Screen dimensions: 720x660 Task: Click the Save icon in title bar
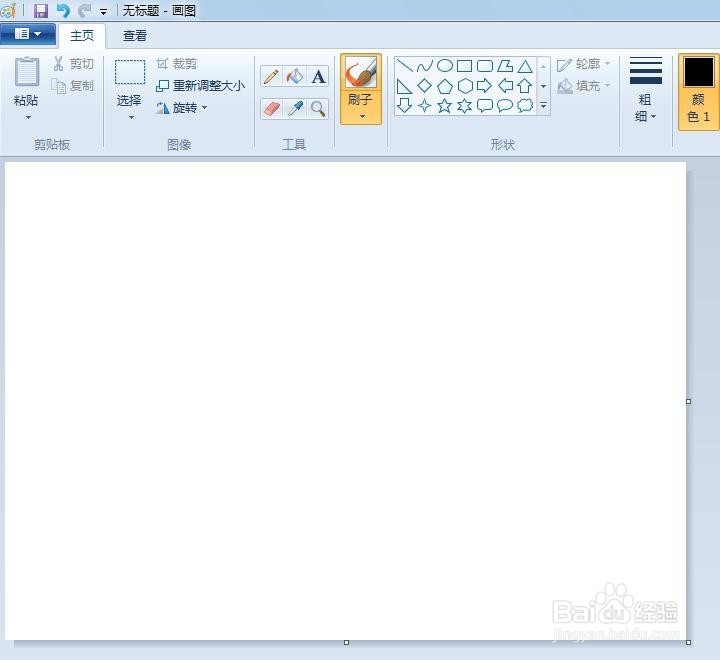(x=41, y=11)
